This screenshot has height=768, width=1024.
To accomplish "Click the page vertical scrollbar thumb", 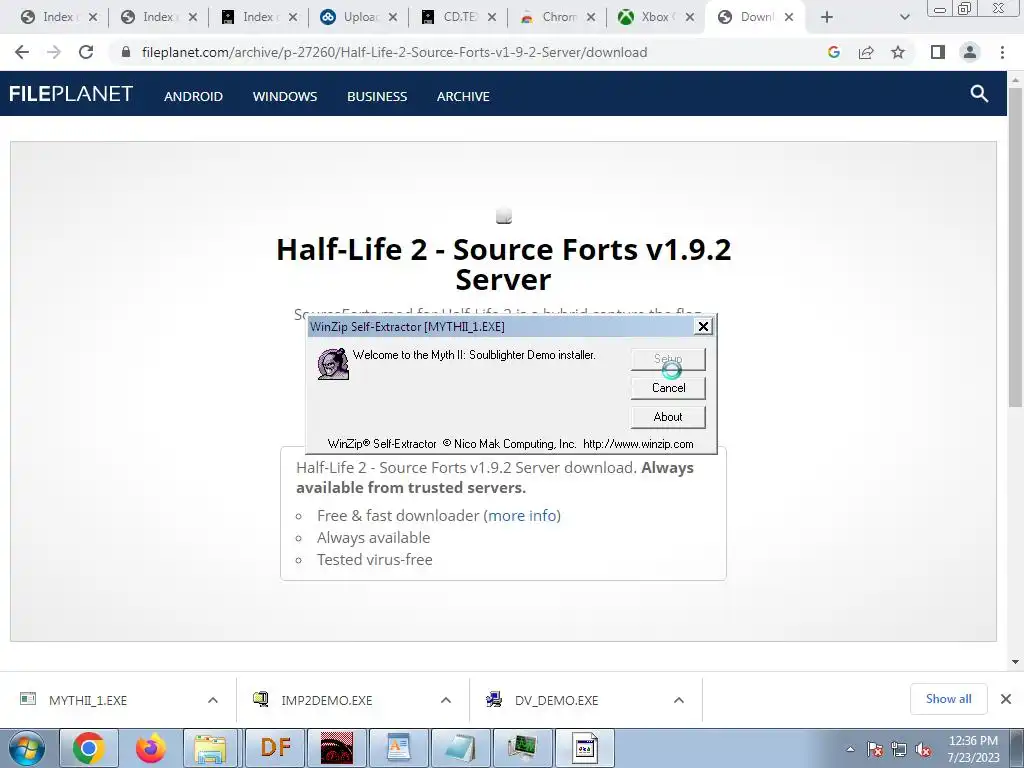I will (1015, 246).
